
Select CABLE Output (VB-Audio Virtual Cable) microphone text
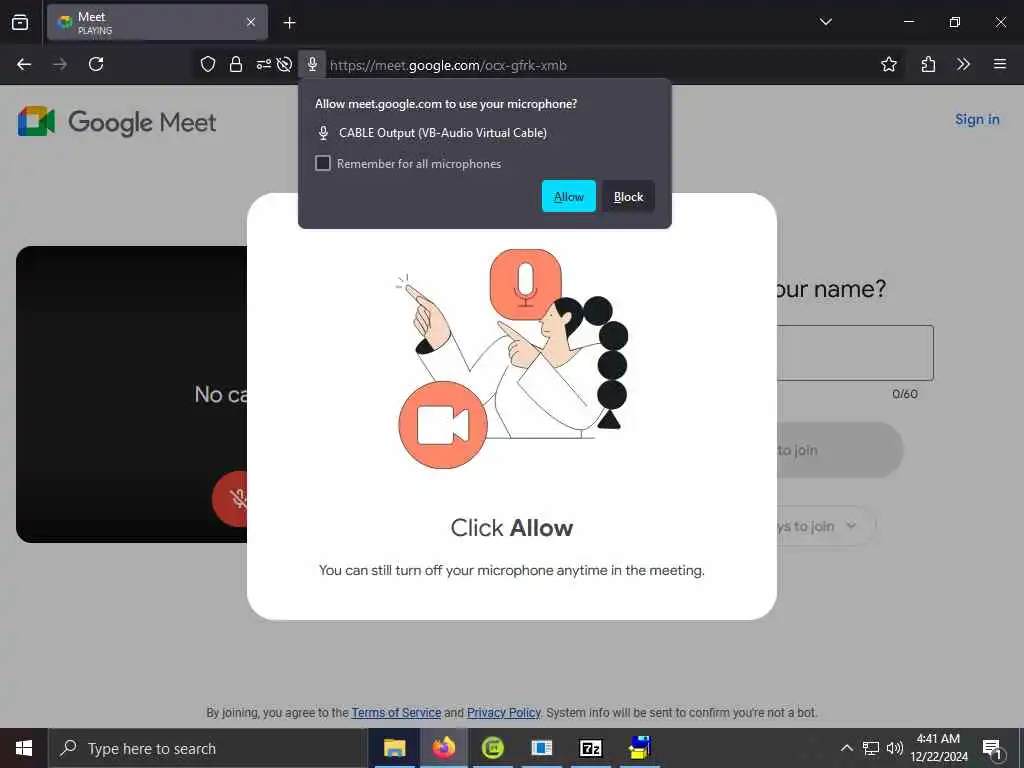pos(443,133)
